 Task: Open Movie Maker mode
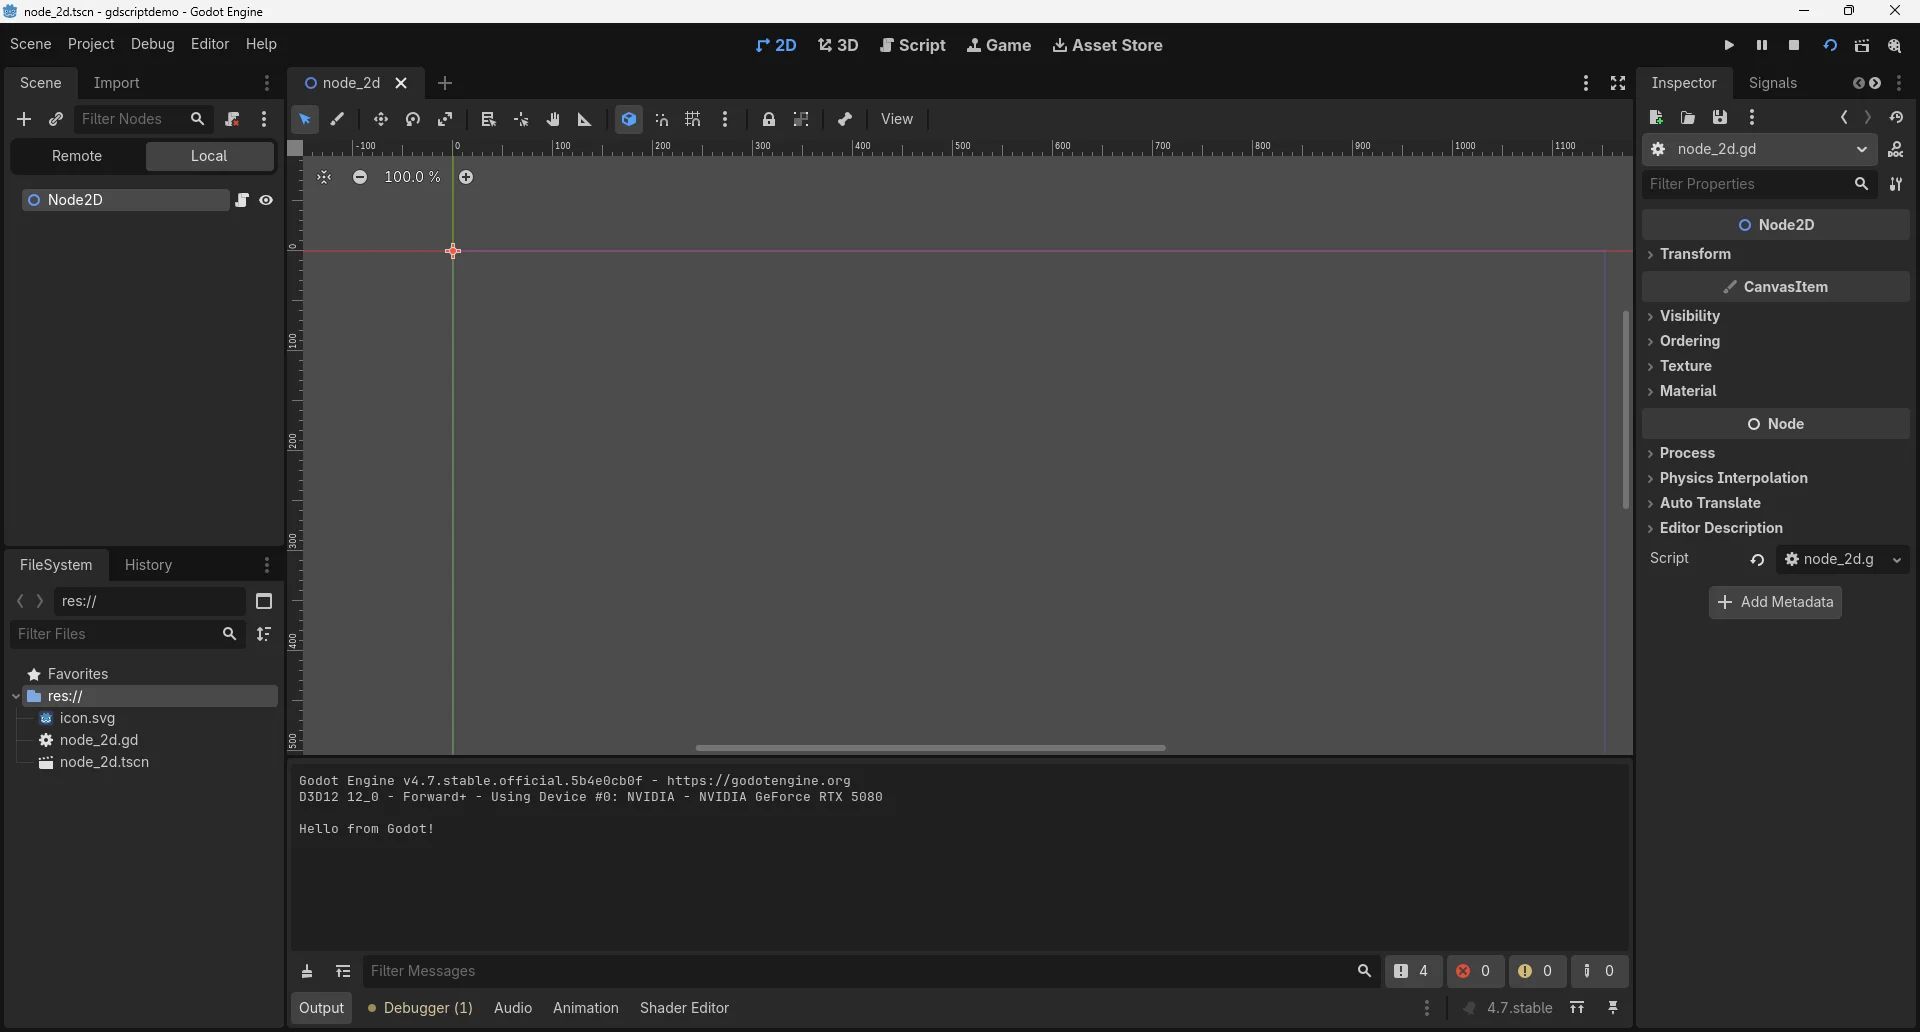pyautogui.click(x=1895, y=46)
